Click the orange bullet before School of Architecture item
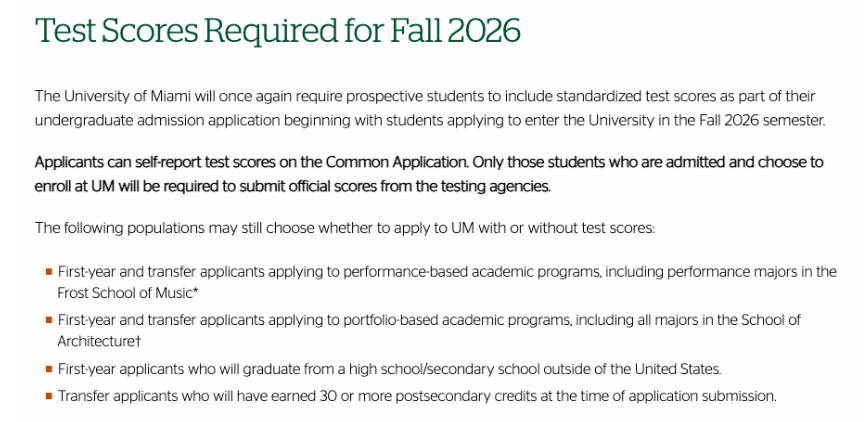This screenshot has height=422, width=866. (x=49, y=320)
